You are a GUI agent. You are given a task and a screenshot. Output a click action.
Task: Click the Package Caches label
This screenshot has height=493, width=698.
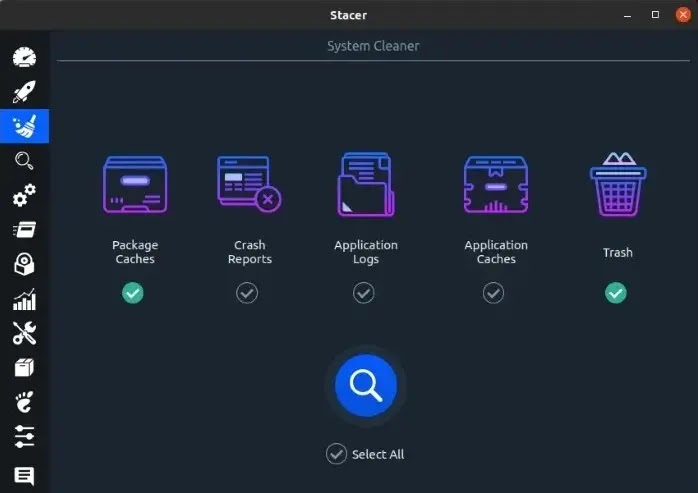(x=135, y=252)
